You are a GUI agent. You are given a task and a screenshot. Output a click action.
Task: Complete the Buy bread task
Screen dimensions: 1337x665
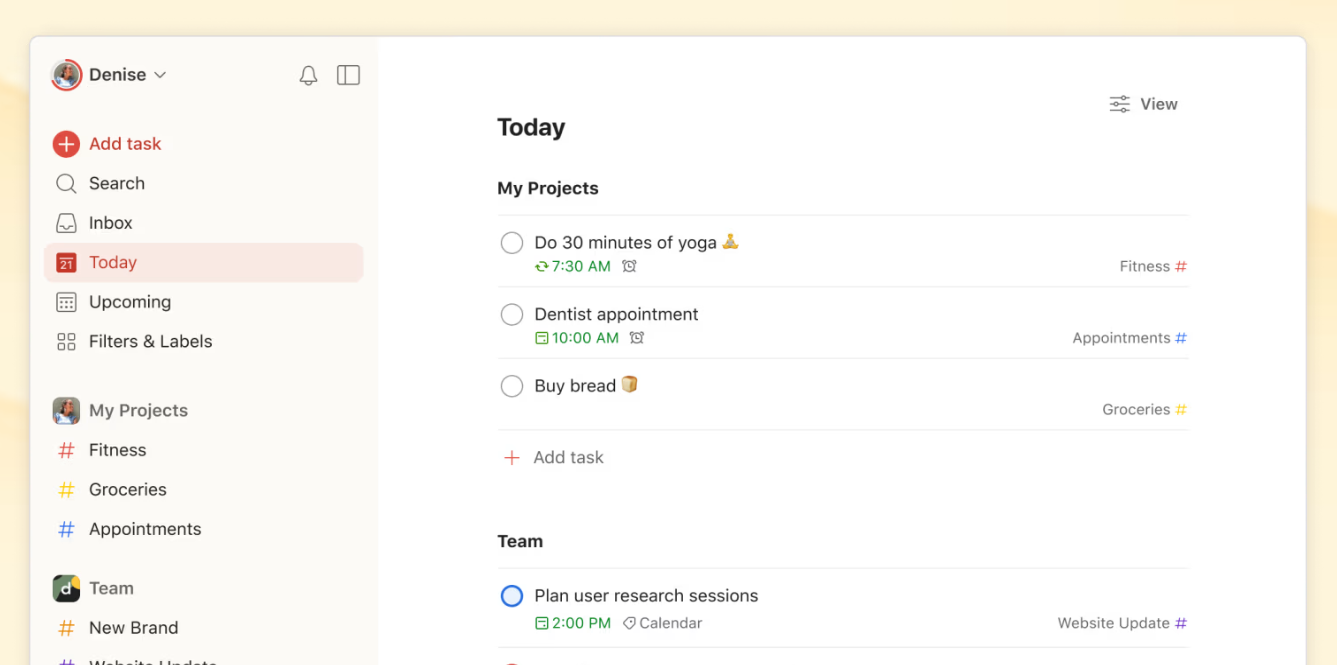click(512, 386)
